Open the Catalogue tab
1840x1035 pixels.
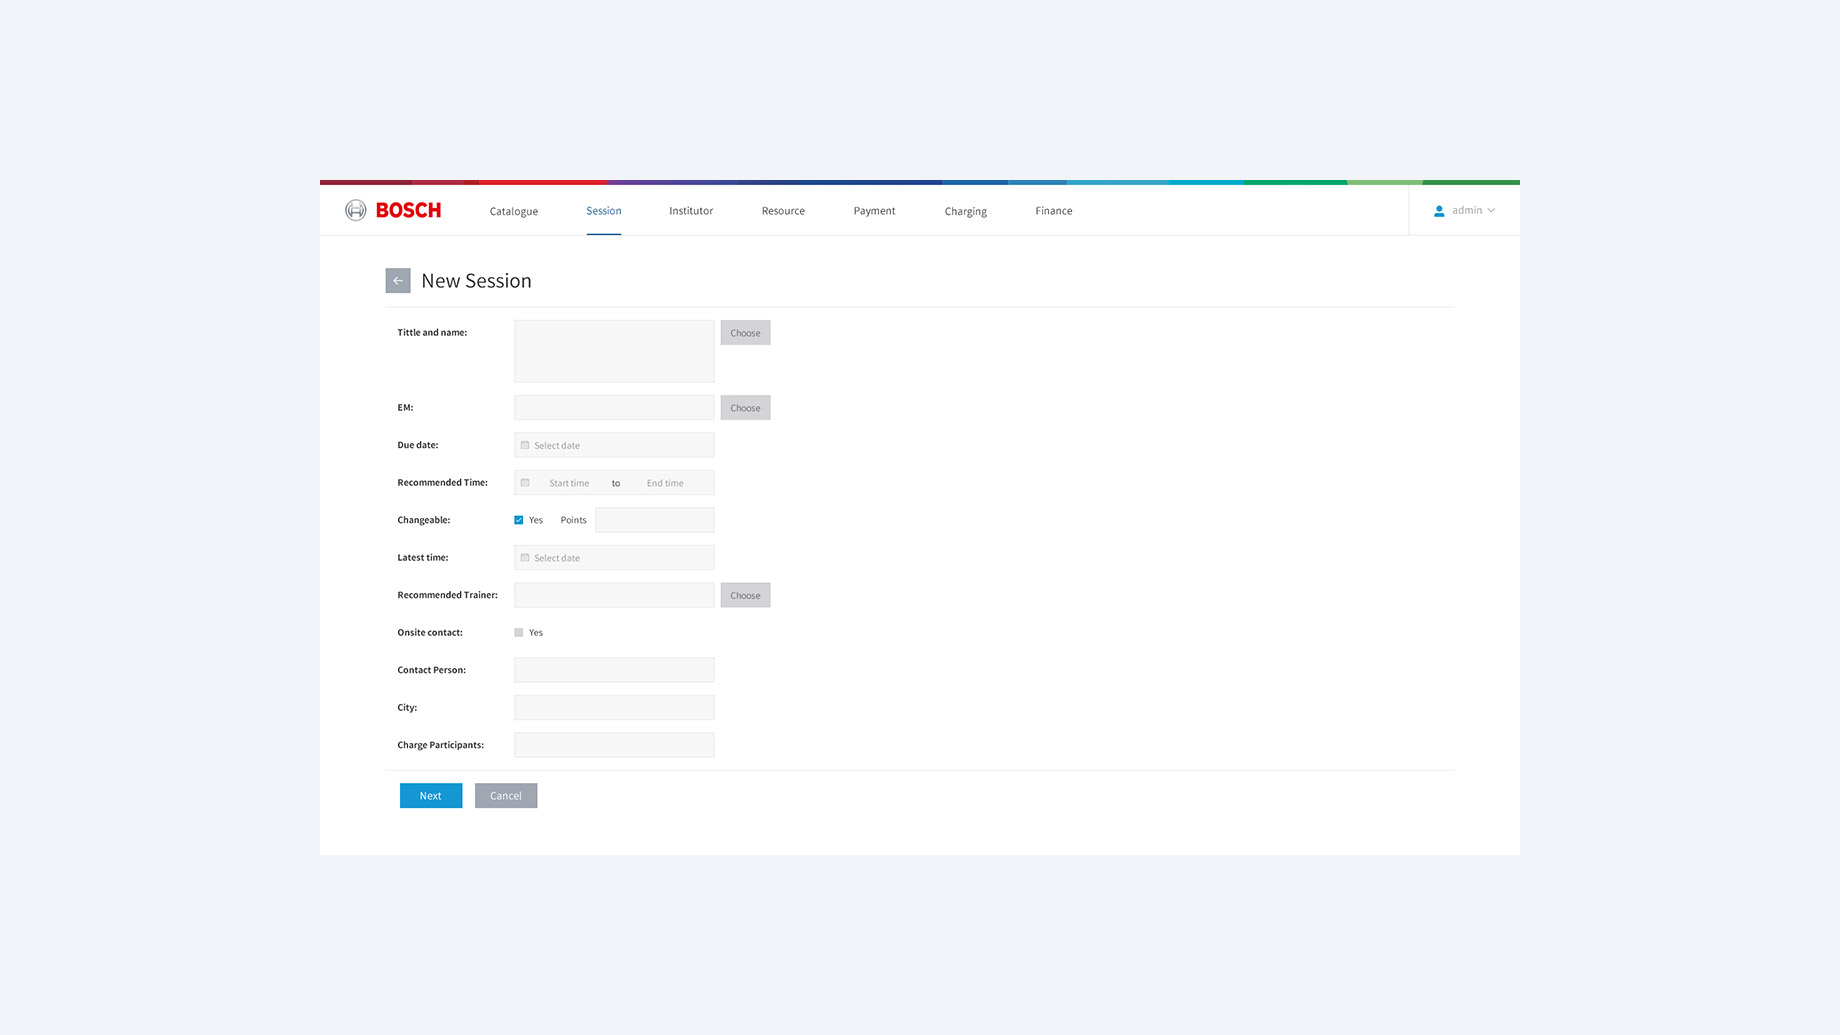(514, 211)
